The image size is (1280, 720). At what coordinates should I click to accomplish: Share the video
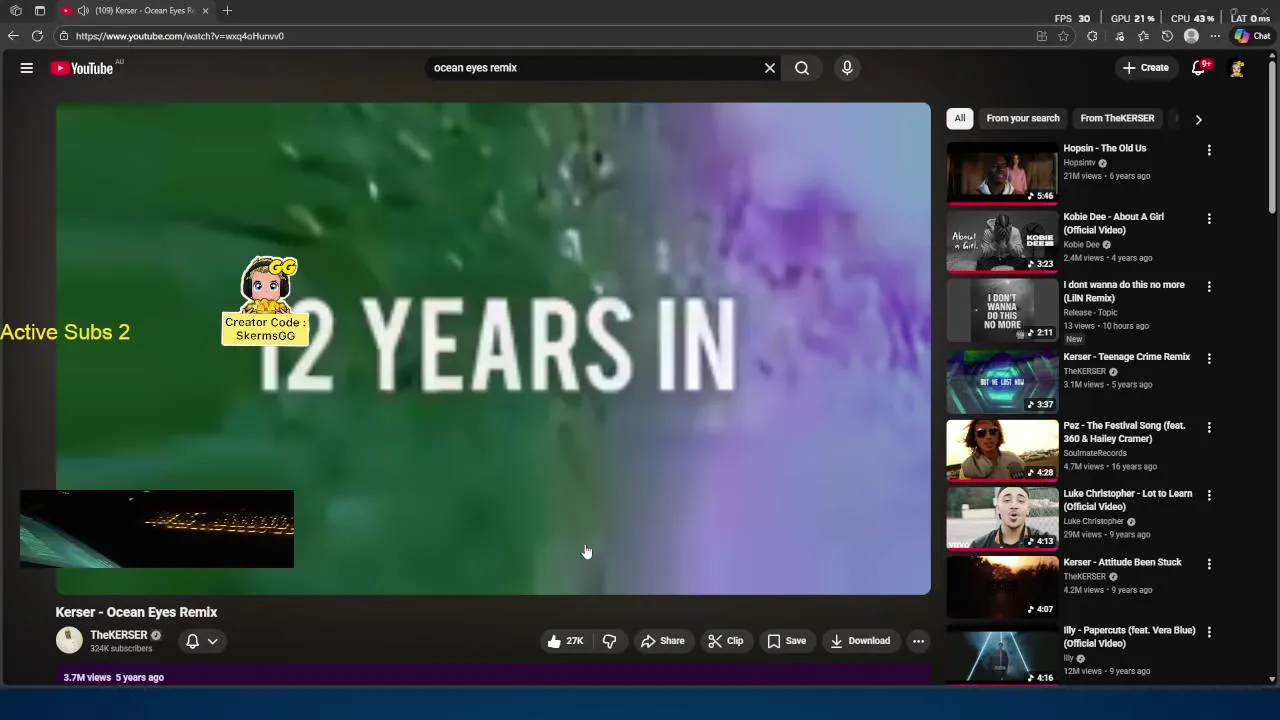663,641
